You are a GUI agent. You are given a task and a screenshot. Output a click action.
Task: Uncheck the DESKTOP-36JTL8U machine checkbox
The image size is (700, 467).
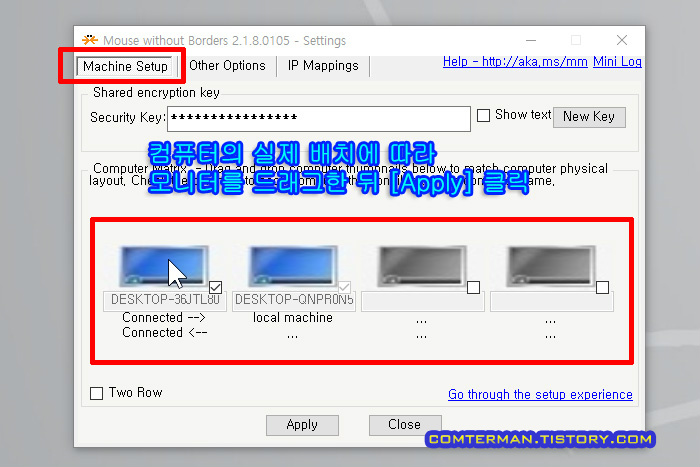click(x=215, y=288)
